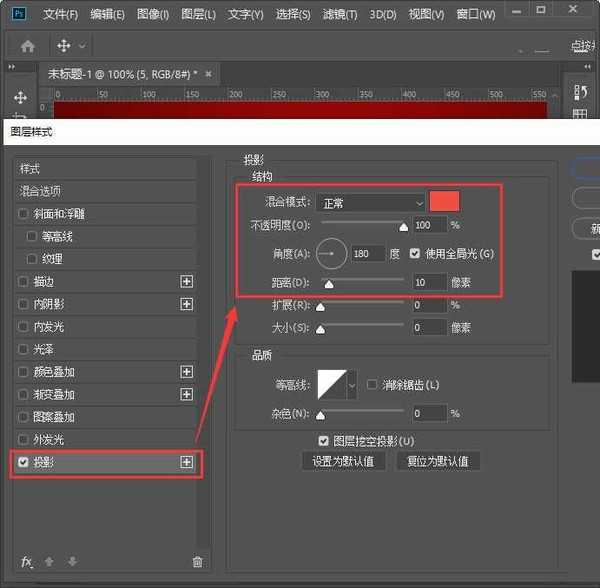
Task: Click the plus icon next to 描边
Action: pos(186,281)
